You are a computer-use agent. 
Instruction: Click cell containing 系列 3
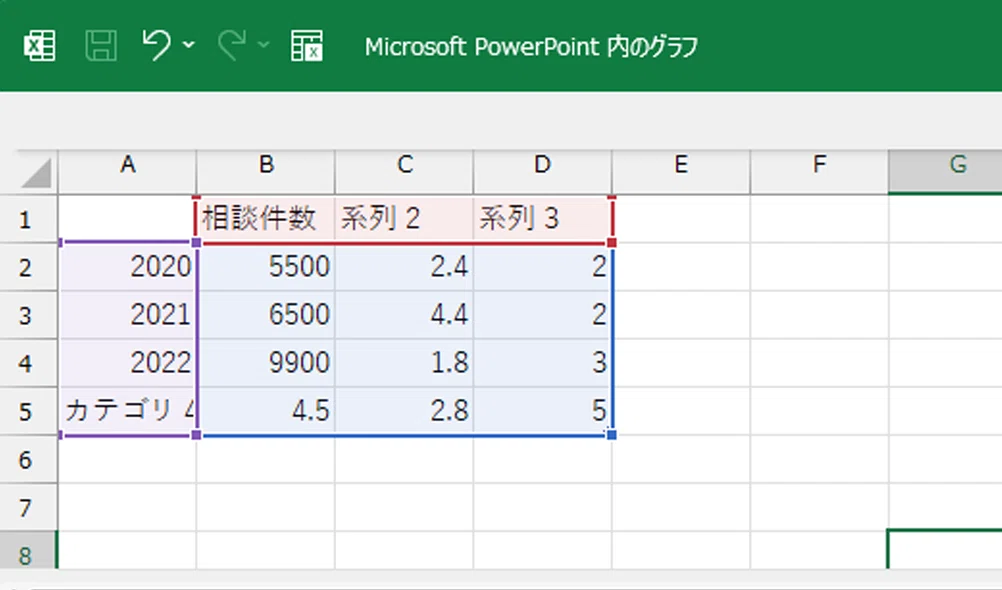click(x=543, y=219)
